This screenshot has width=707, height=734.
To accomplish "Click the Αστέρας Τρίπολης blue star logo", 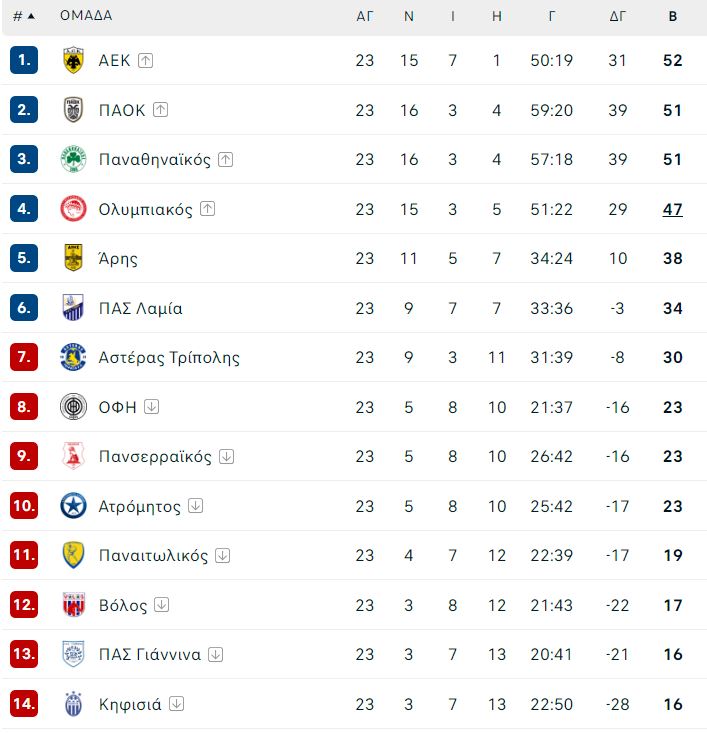I will click(x=74, y=357).
